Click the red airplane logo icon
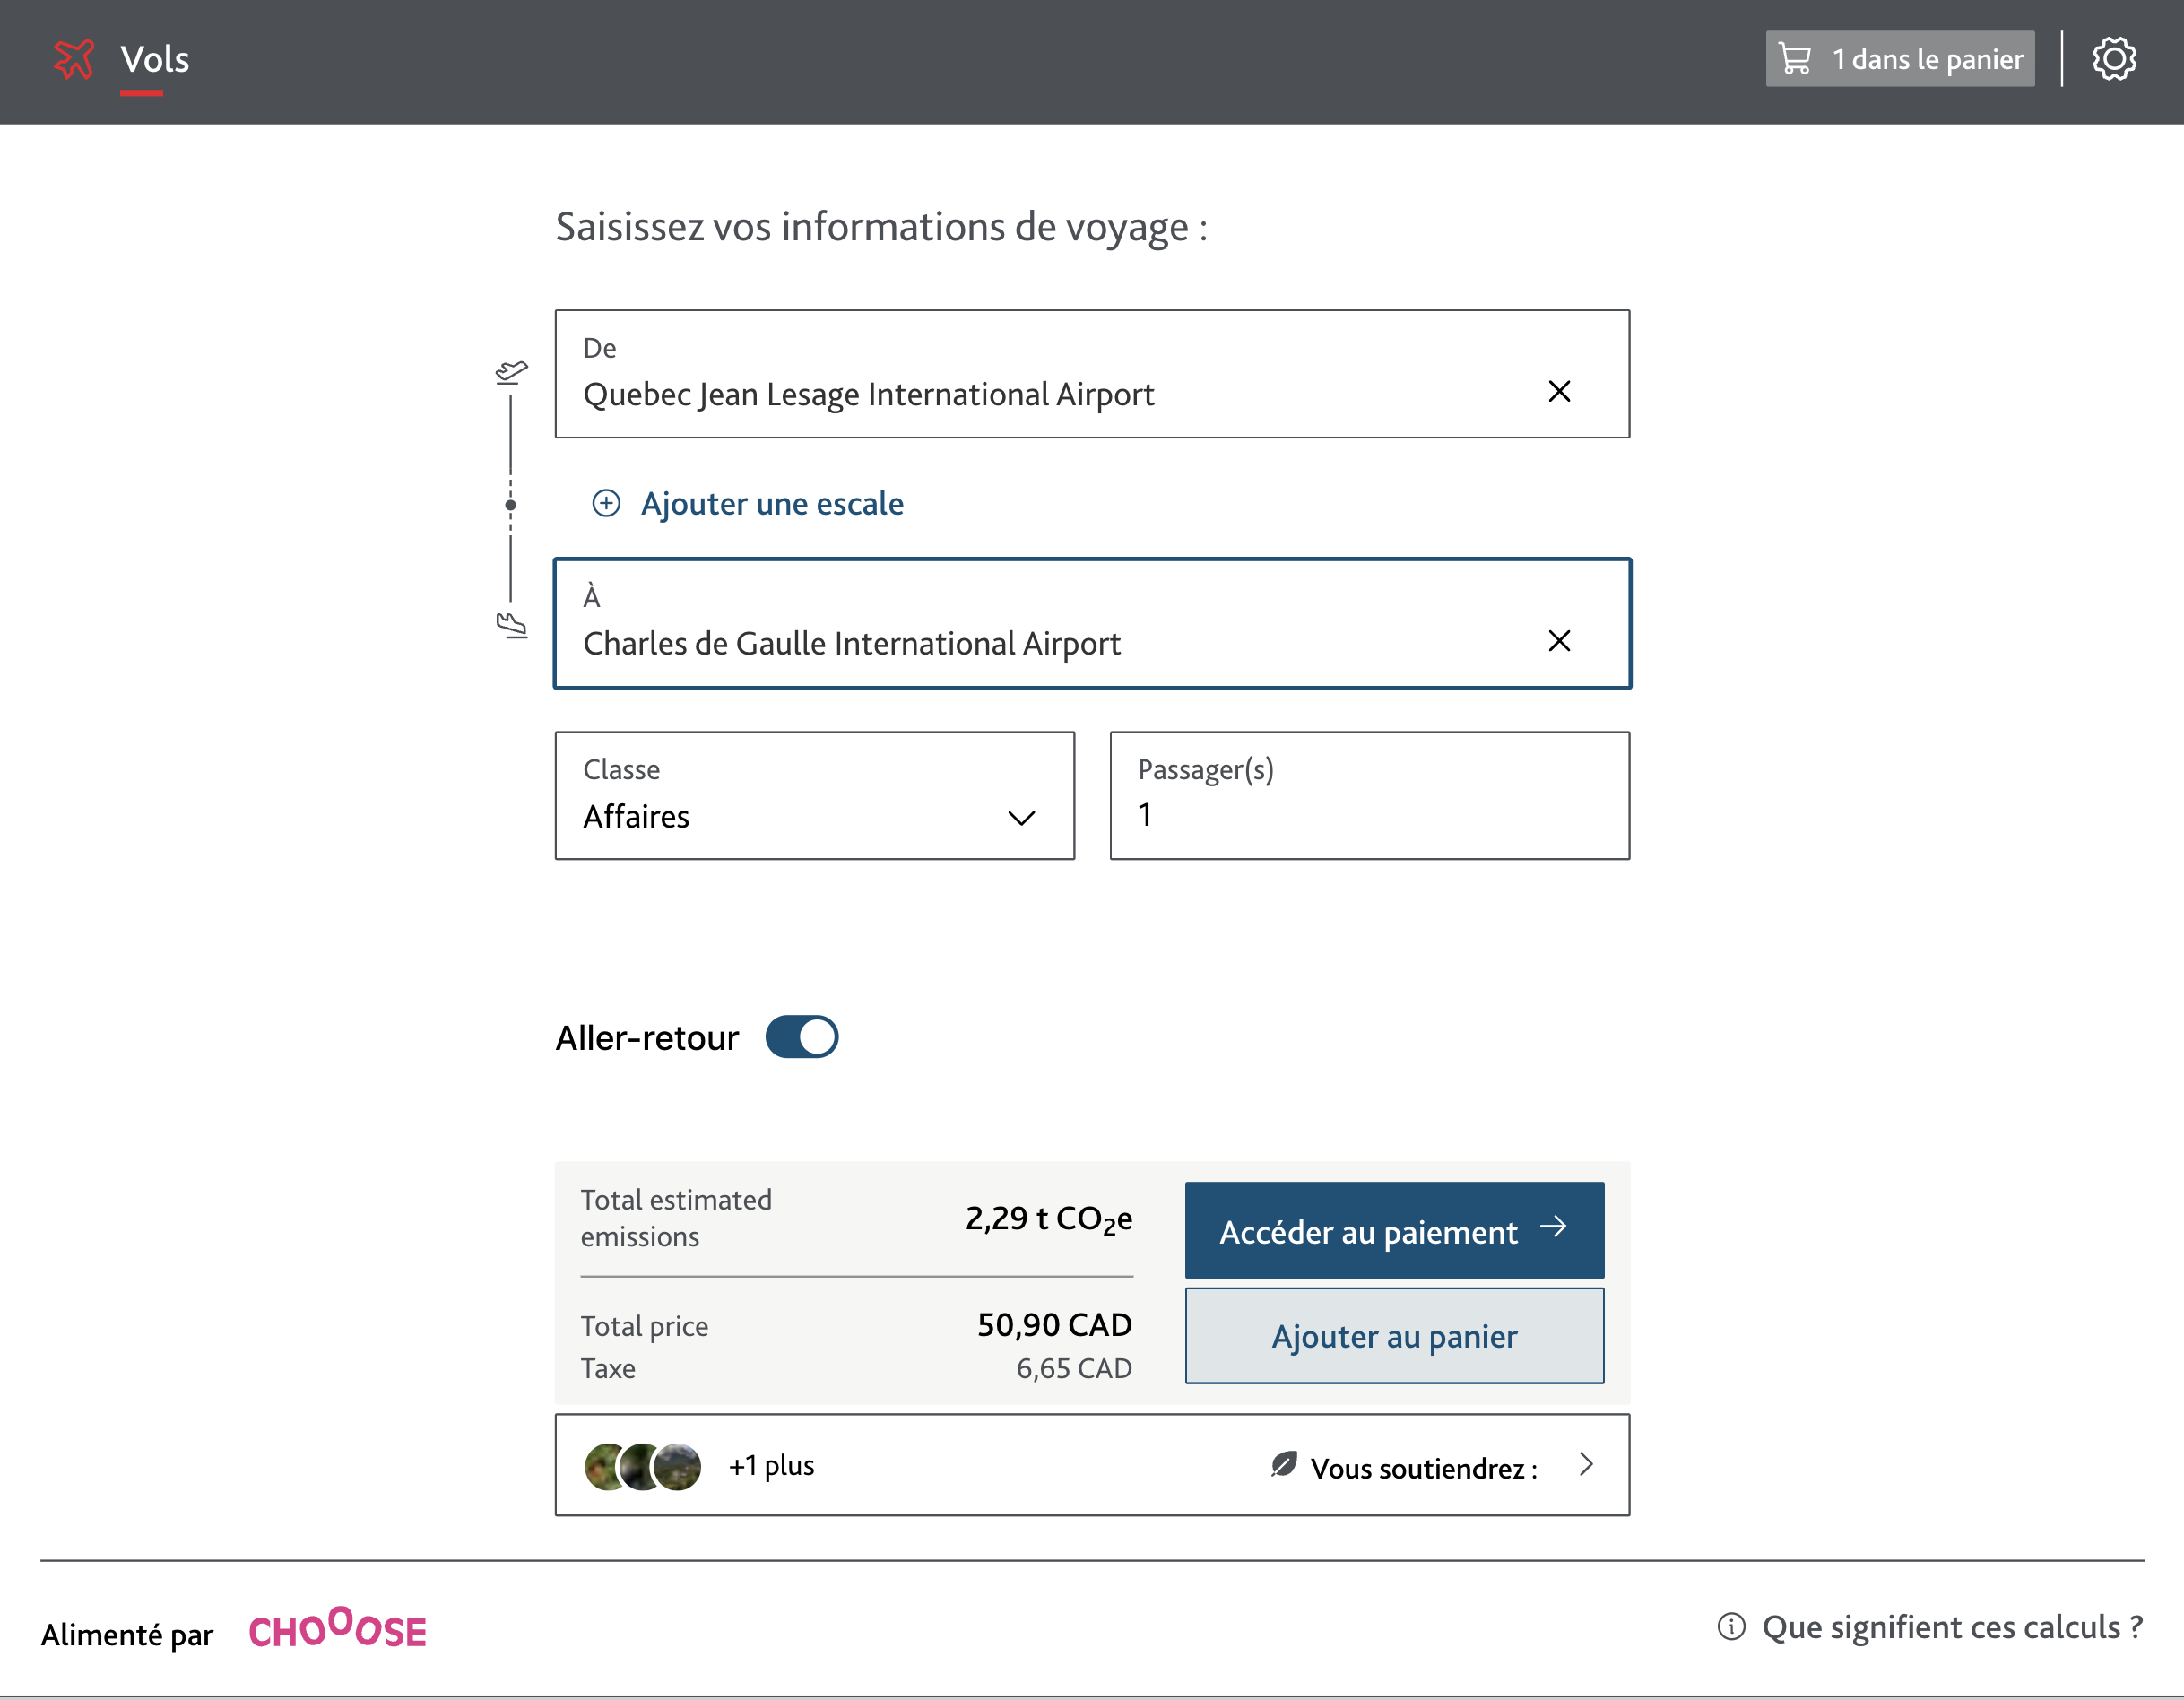The width and height of the screenshot is (2184, 1700). (x=73, y=59)
